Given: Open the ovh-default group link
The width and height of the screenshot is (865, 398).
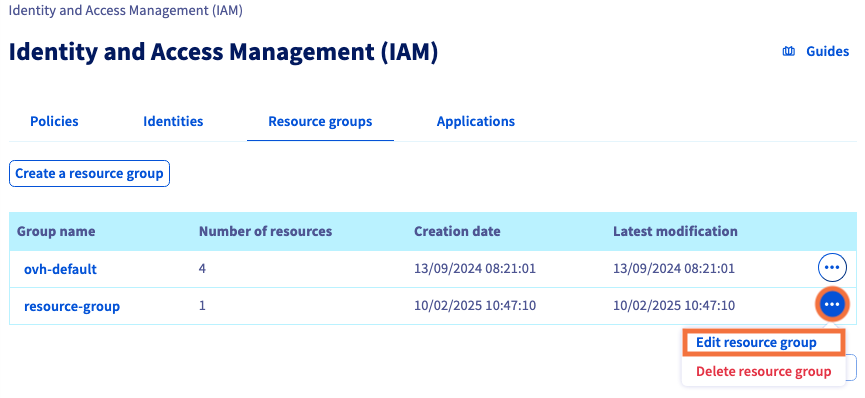Looking at the screenshot, I should point(60,269).
